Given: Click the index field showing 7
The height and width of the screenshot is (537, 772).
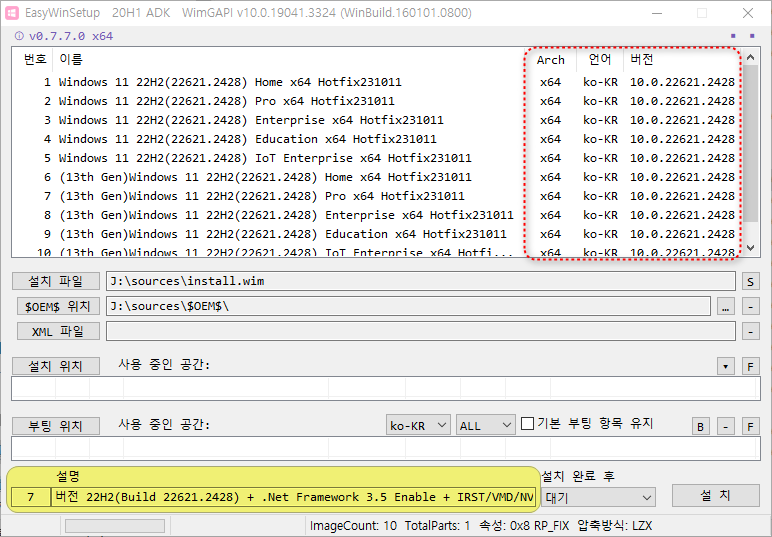Looking at the screenshot, I should 31,497.
